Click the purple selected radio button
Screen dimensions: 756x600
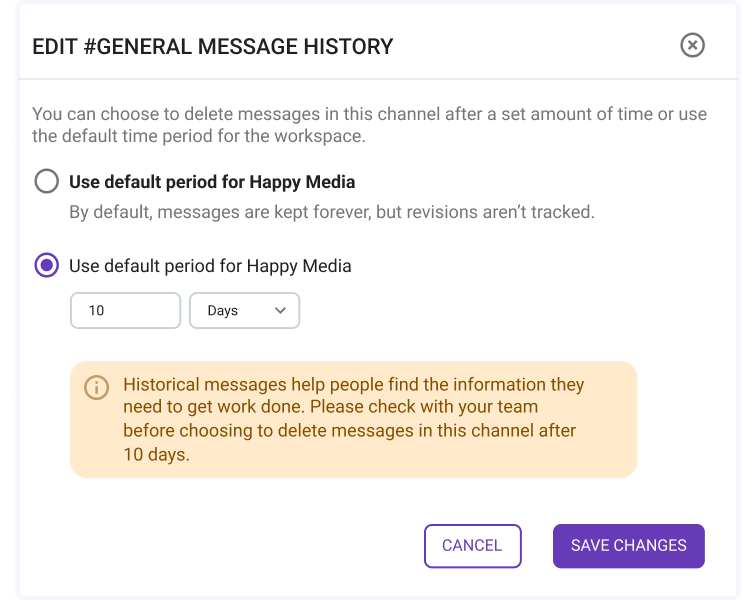(x=47, y=265)
